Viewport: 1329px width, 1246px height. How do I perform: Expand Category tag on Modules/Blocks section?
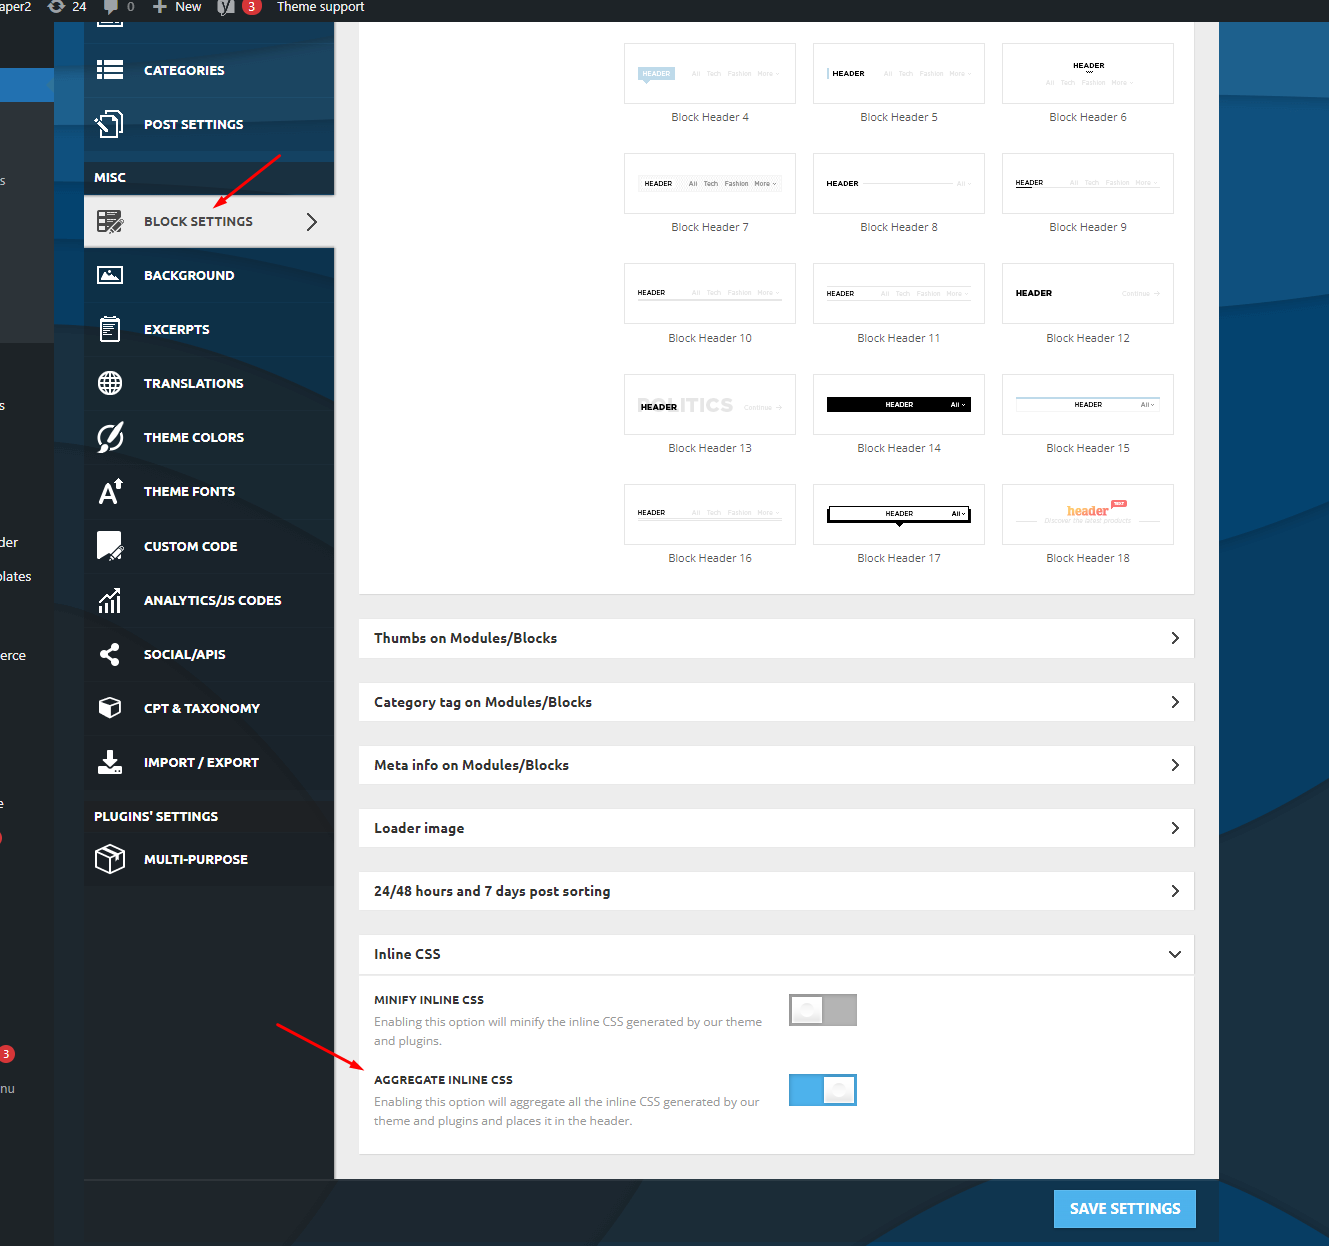pos(776,702)
